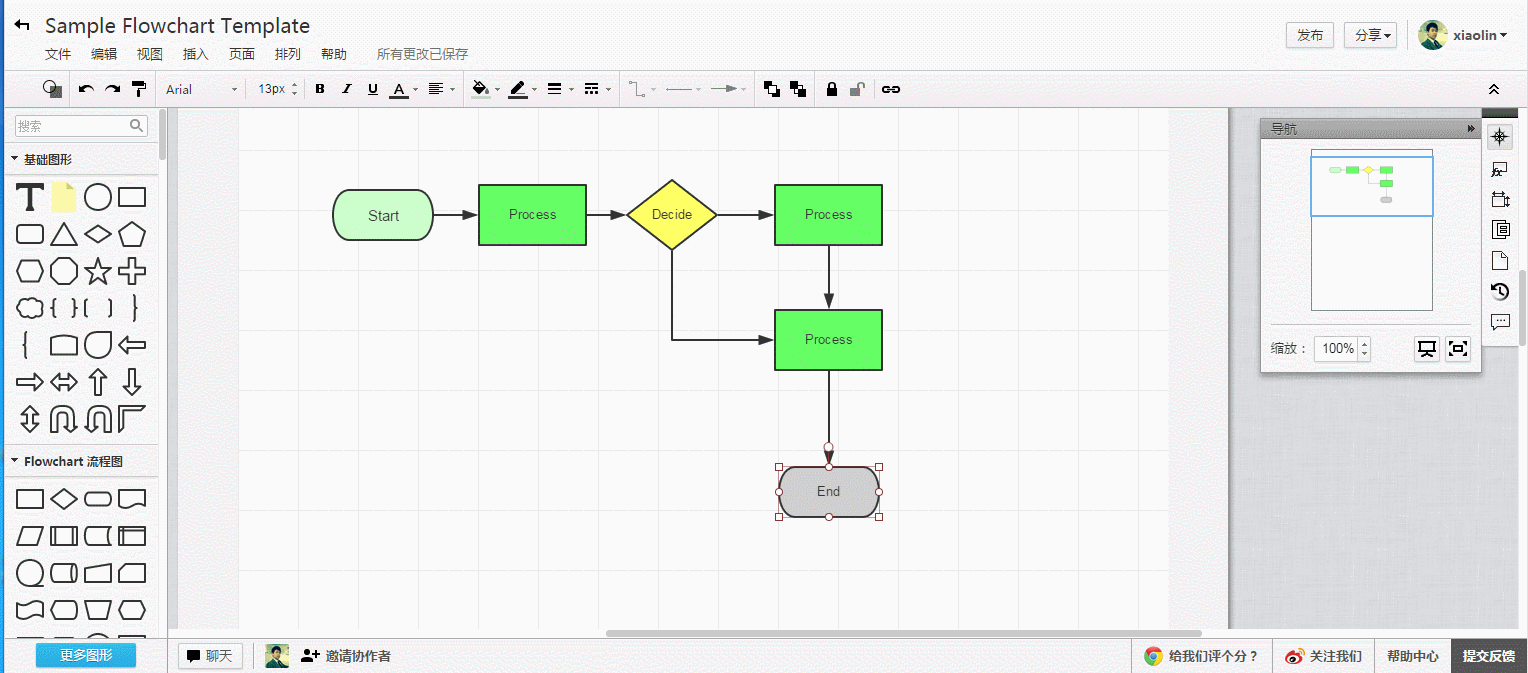This screenshot has width=1528, height=673.
Task: Select the star shape from basic shapes
Action: 97,271
